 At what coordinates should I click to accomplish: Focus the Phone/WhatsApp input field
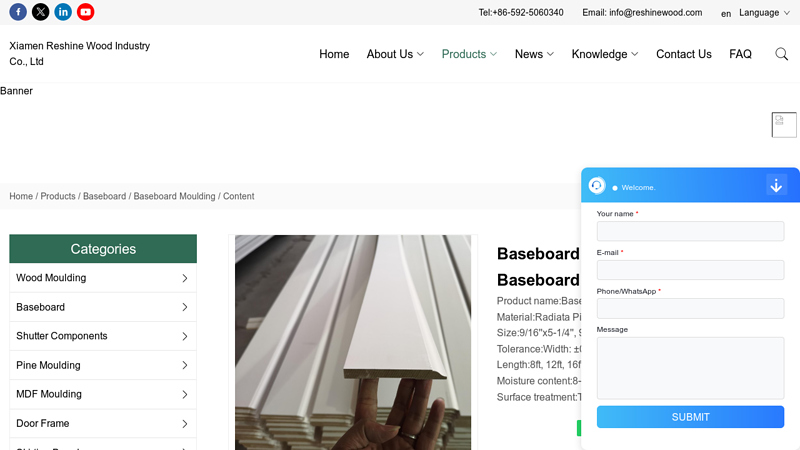click(x=690, y=309)
